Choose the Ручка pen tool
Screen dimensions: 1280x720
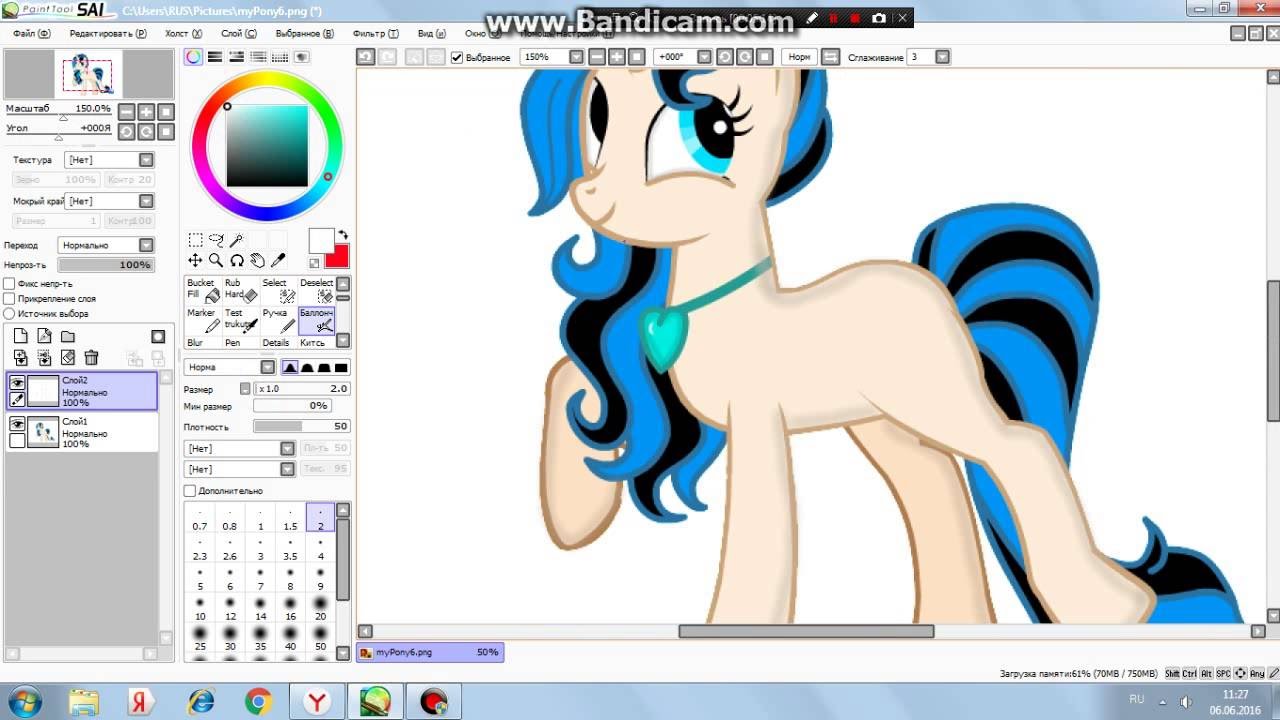[279, 320]
